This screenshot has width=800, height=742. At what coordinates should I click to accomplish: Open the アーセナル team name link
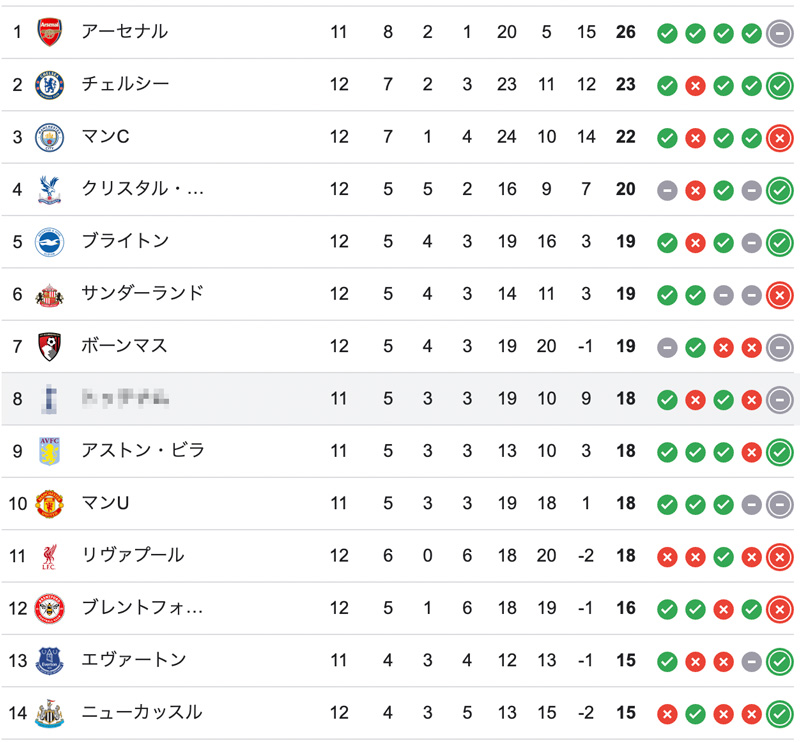pyautogui.click(x=124, y=32)
